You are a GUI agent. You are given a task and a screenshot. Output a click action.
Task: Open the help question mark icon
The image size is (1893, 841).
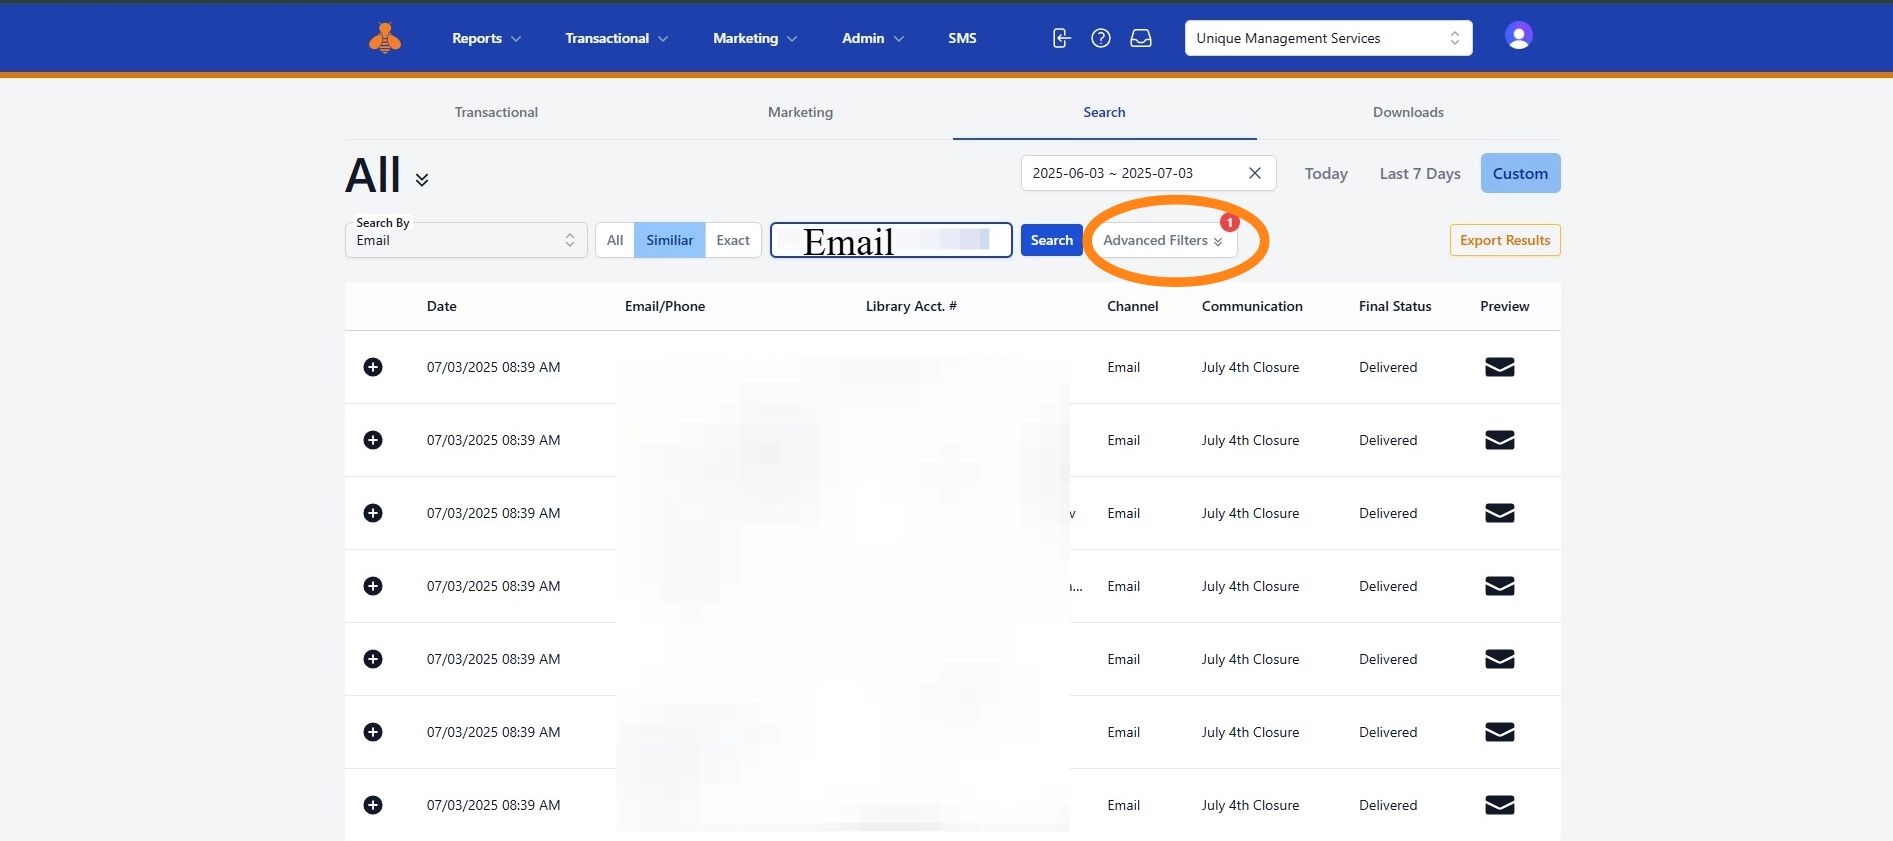[1101, 38]
